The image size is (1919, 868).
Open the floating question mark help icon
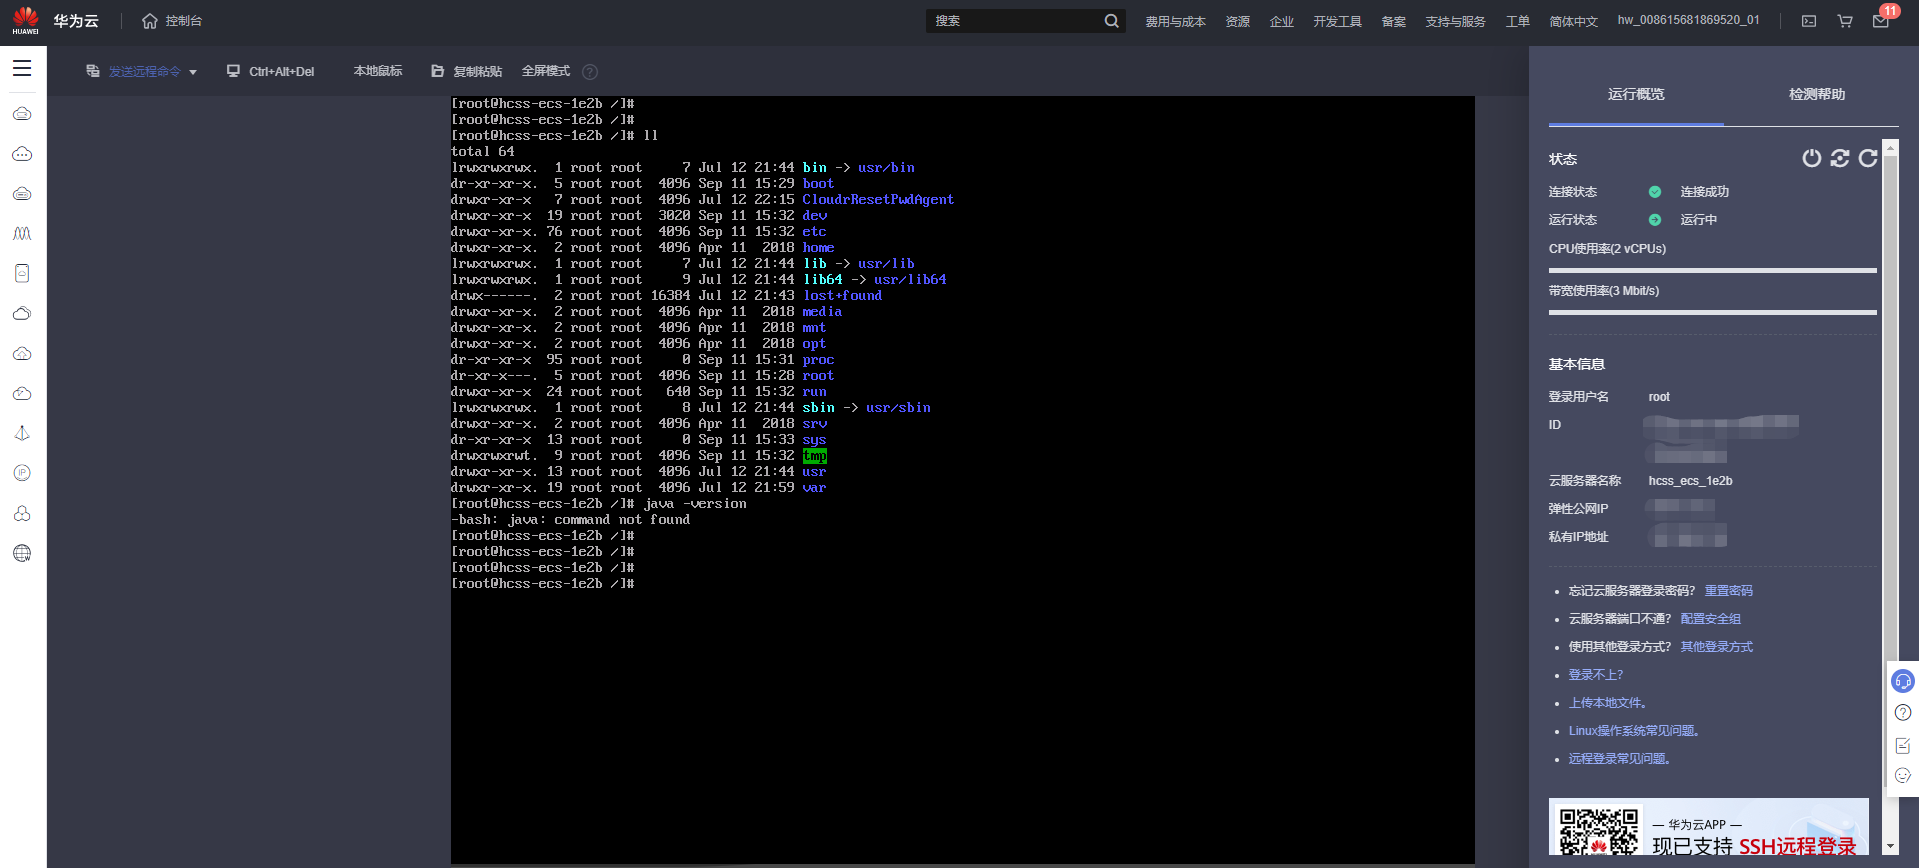click(x=1903, y=713)
